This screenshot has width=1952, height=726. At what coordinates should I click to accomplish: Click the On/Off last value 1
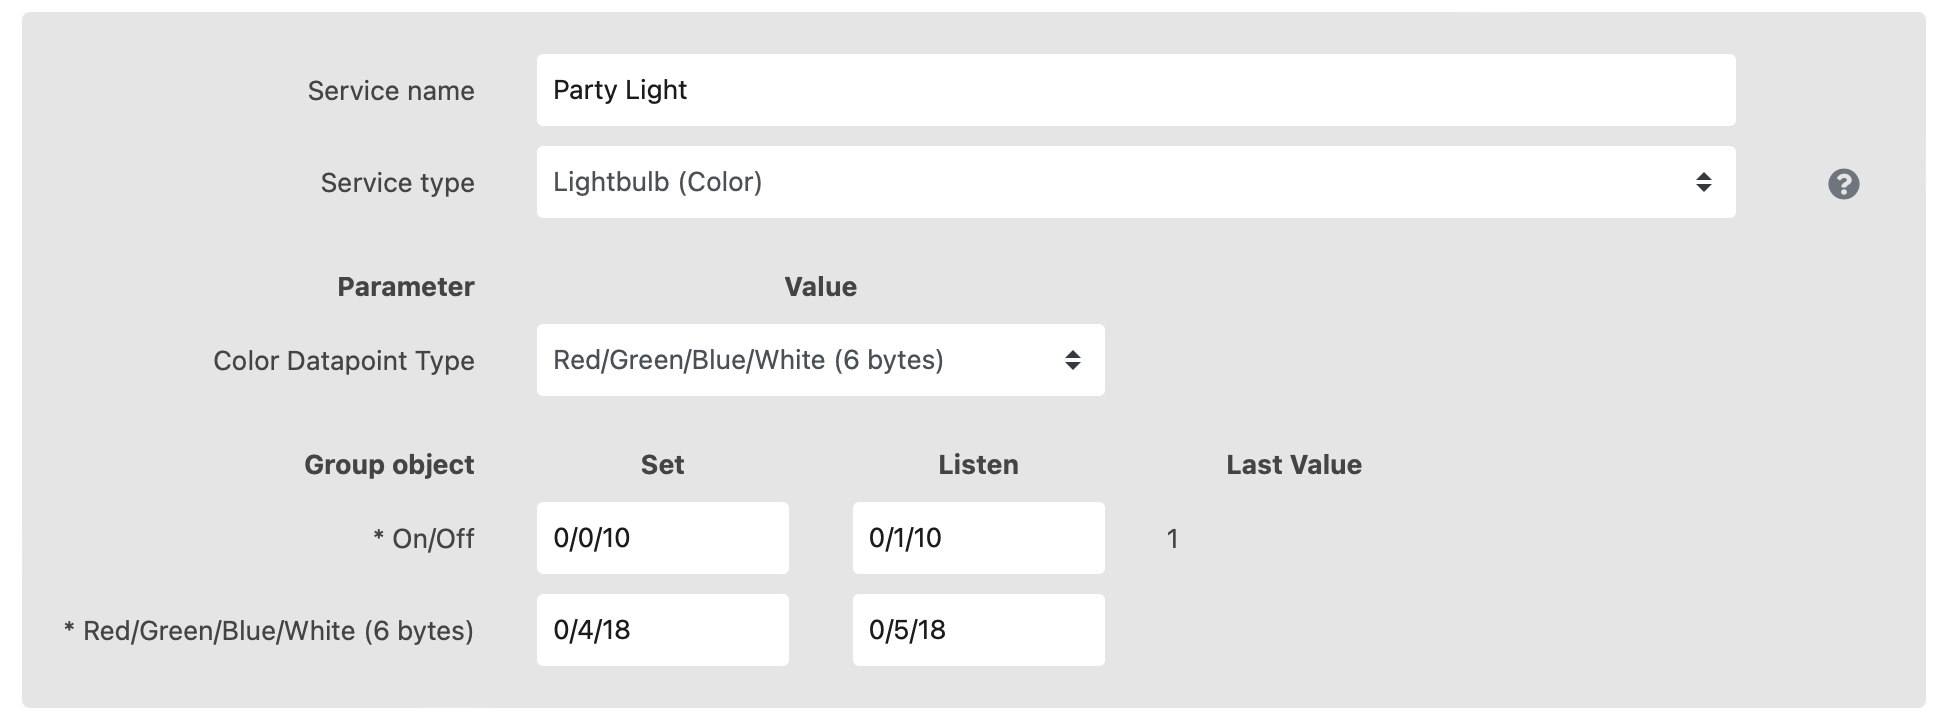click(x=1172, y=539)
